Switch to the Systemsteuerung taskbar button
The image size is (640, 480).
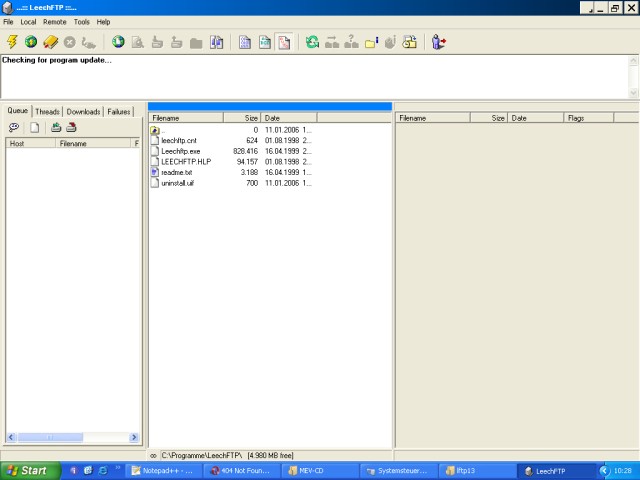pyautogui.click(x=398, y=471)
